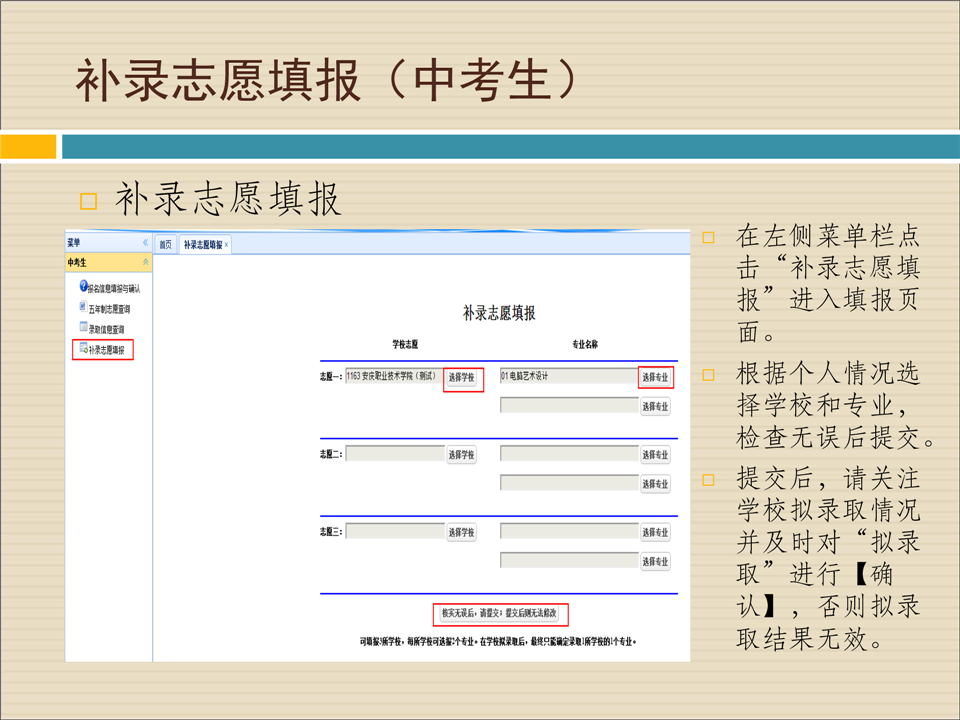Collapse the 中考生 menu section
This screenshot has width=960, height=720.
click(x=145, y=262)
